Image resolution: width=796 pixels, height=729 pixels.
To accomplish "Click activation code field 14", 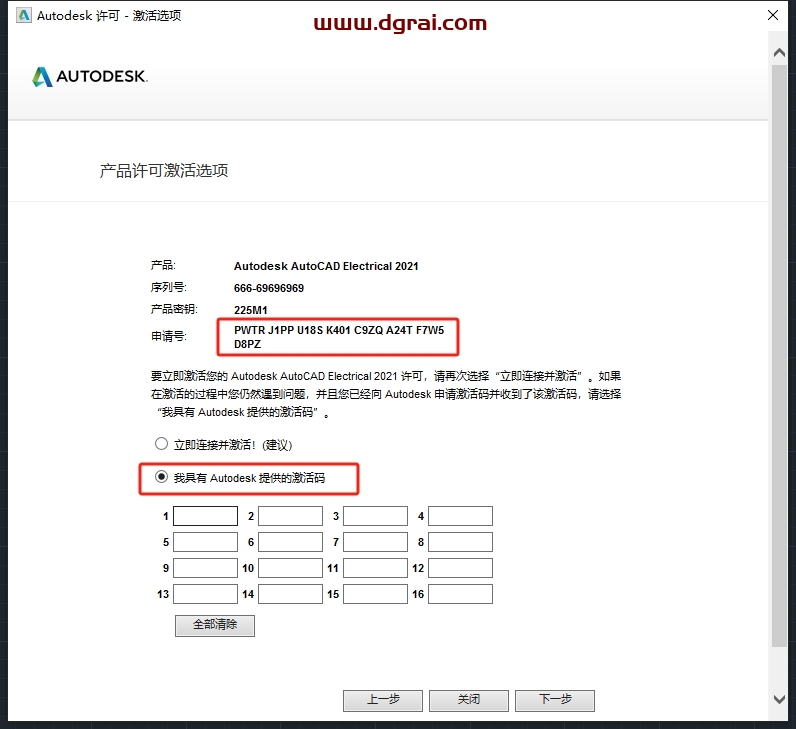I will click(x=290, y=594).
